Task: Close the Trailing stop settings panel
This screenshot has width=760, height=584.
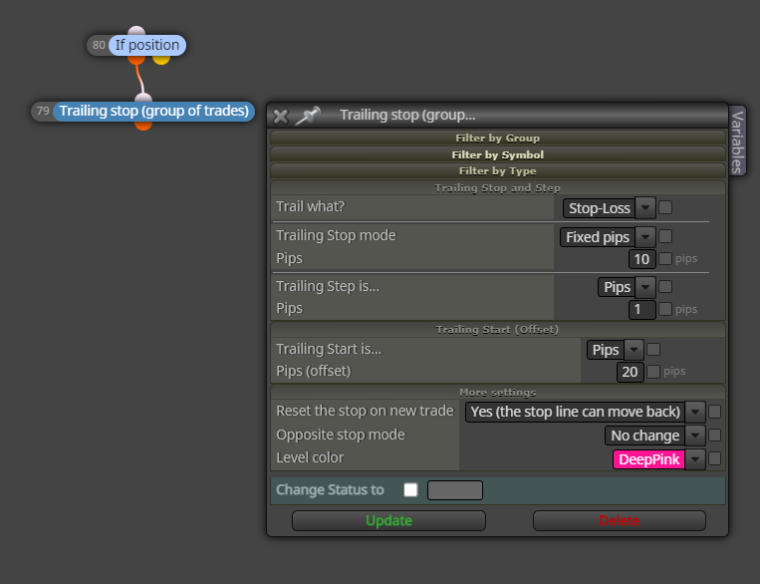Action: coord(280,116)
